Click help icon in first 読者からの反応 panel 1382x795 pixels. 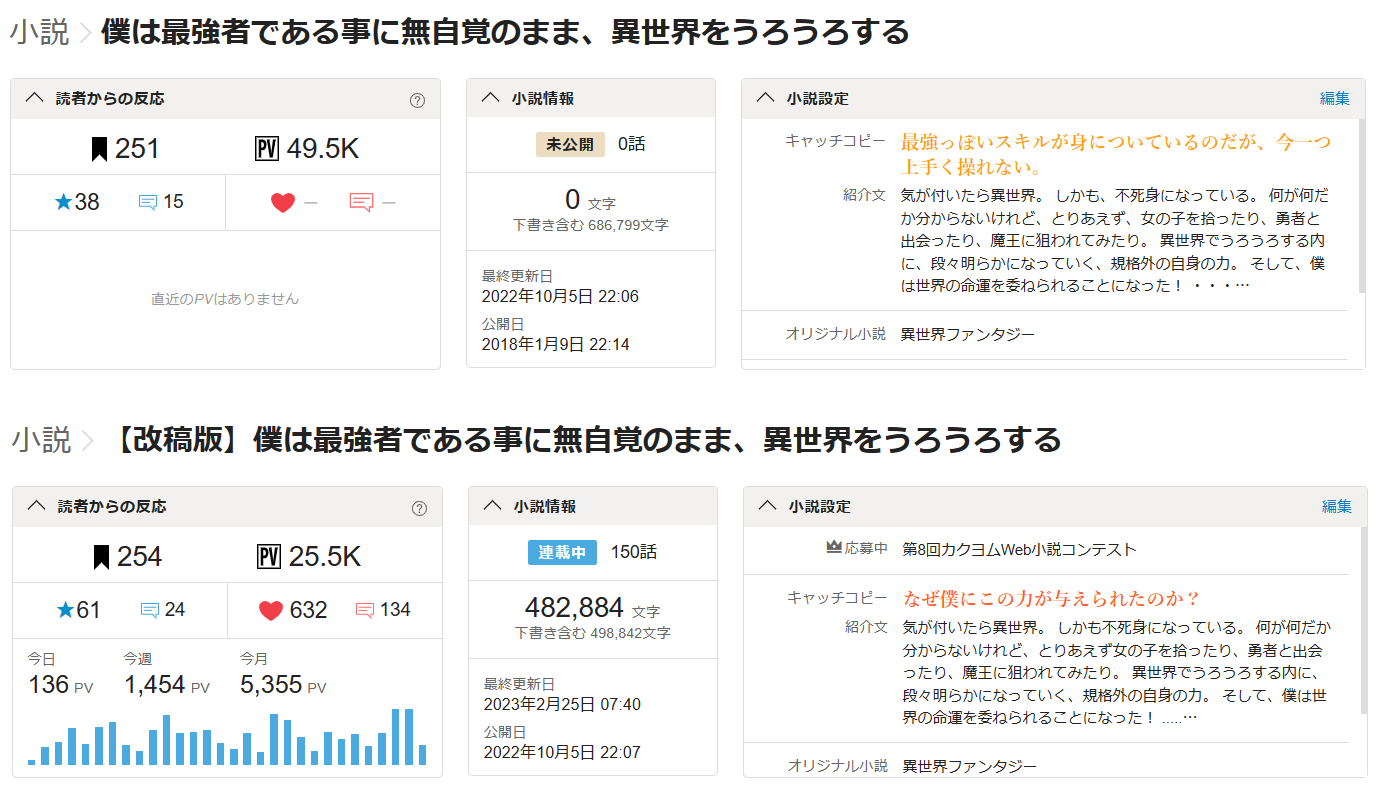418,100
